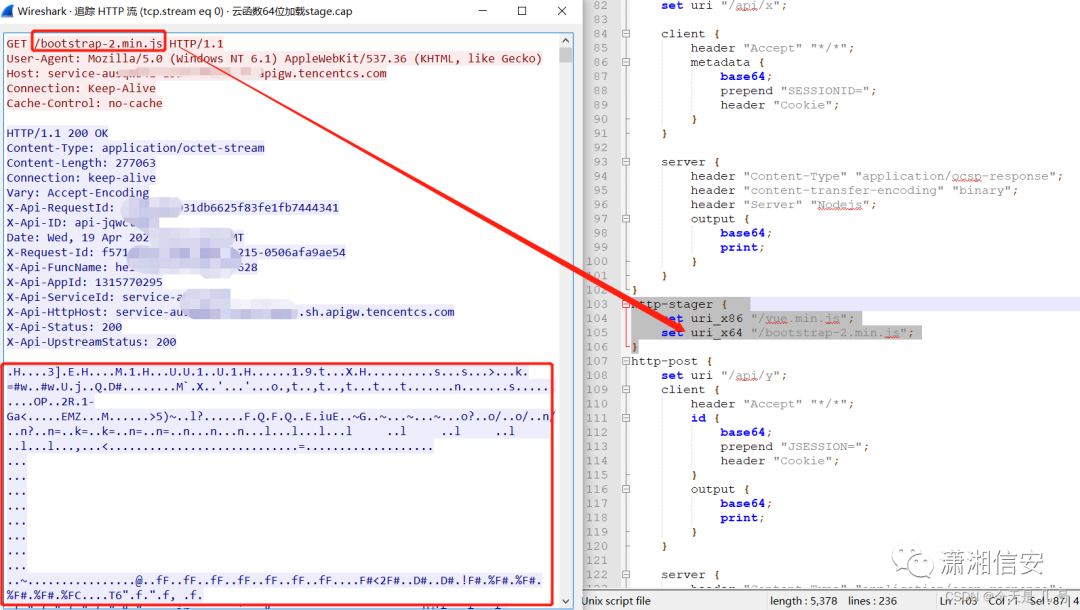Viewport: 1080px width, 610px height.
Task: Click 'set uri "/api/x"' in the editor
Action: [x=723, y=6]
